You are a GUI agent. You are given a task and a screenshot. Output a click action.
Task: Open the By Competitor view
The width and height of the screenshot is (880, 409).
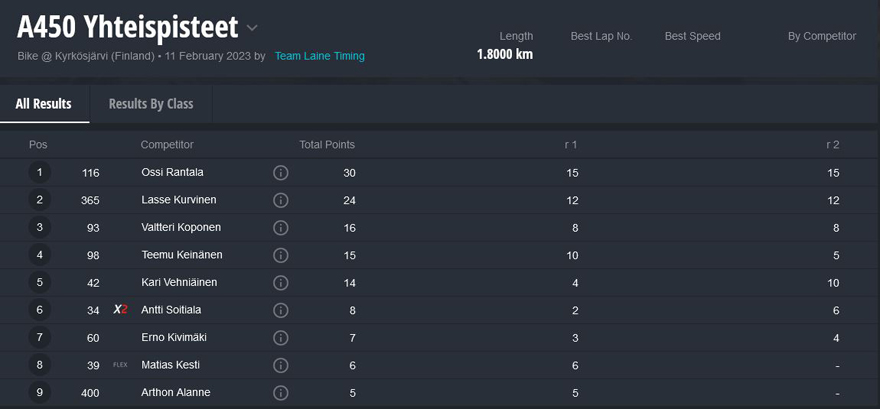pyautogui.click(x=822, y=36)
